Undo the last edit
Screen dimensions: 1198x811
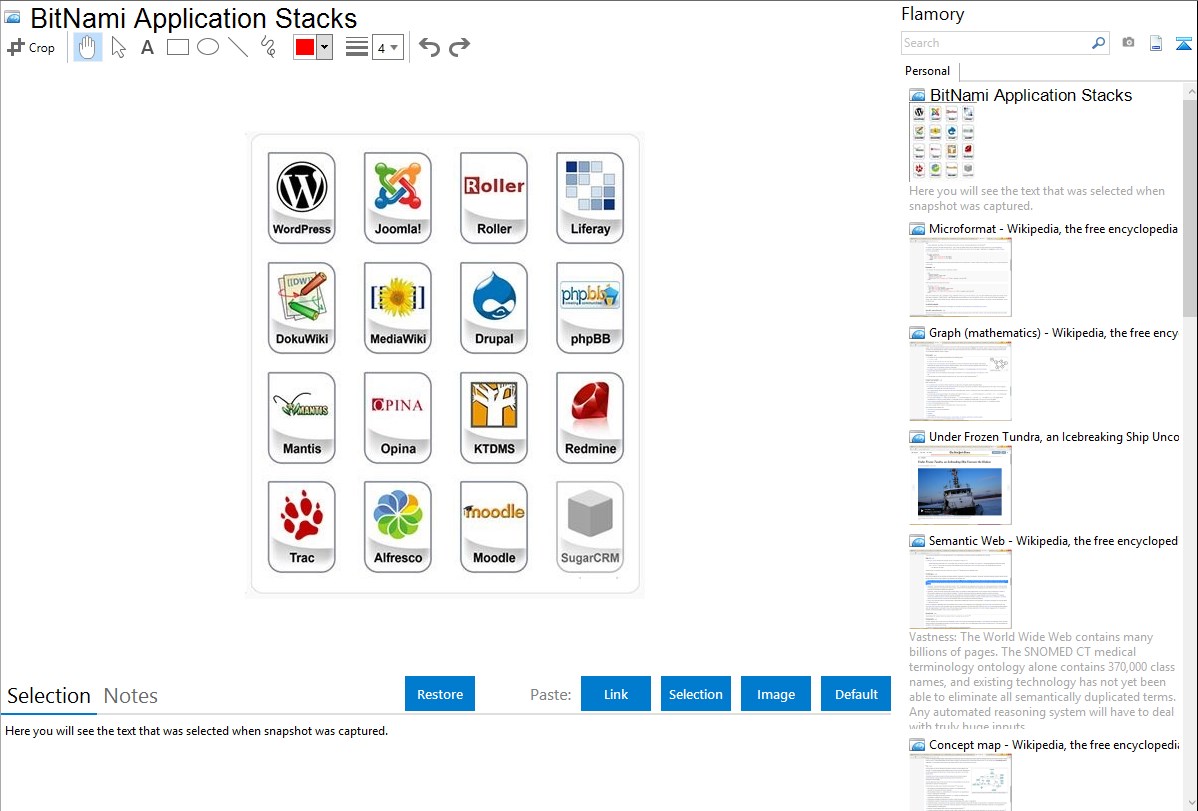429,47
